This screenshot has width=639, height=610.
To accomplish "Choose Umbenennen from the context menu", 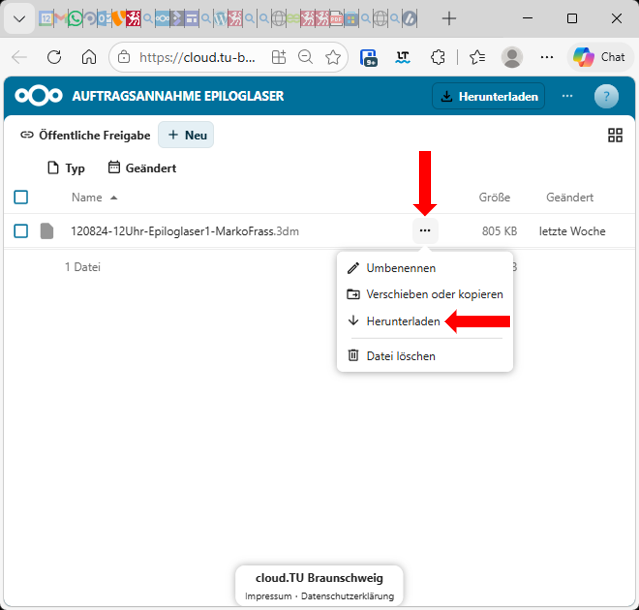I will point(400,268).
